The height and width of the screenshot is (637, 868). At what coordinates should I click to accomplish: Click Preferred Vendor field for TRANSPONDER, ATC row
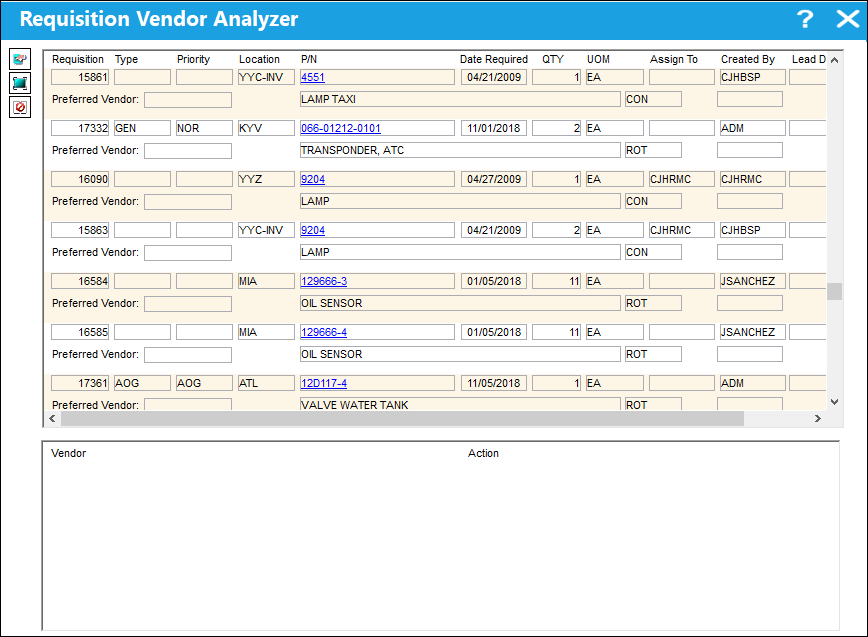point(188,151)
